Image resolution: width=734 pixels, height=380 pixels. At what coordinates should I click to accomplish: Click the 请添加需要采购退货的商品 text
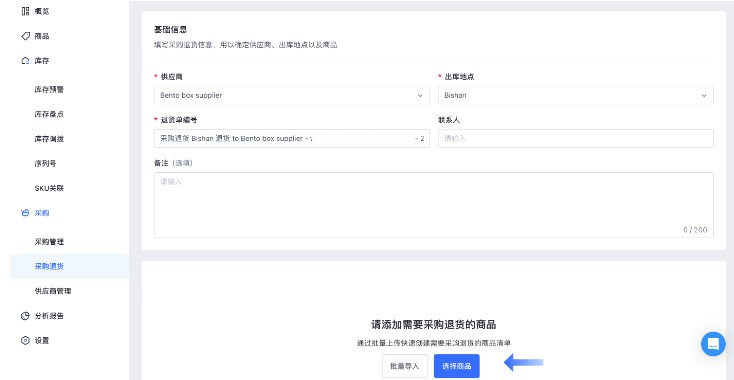(434, 325)
